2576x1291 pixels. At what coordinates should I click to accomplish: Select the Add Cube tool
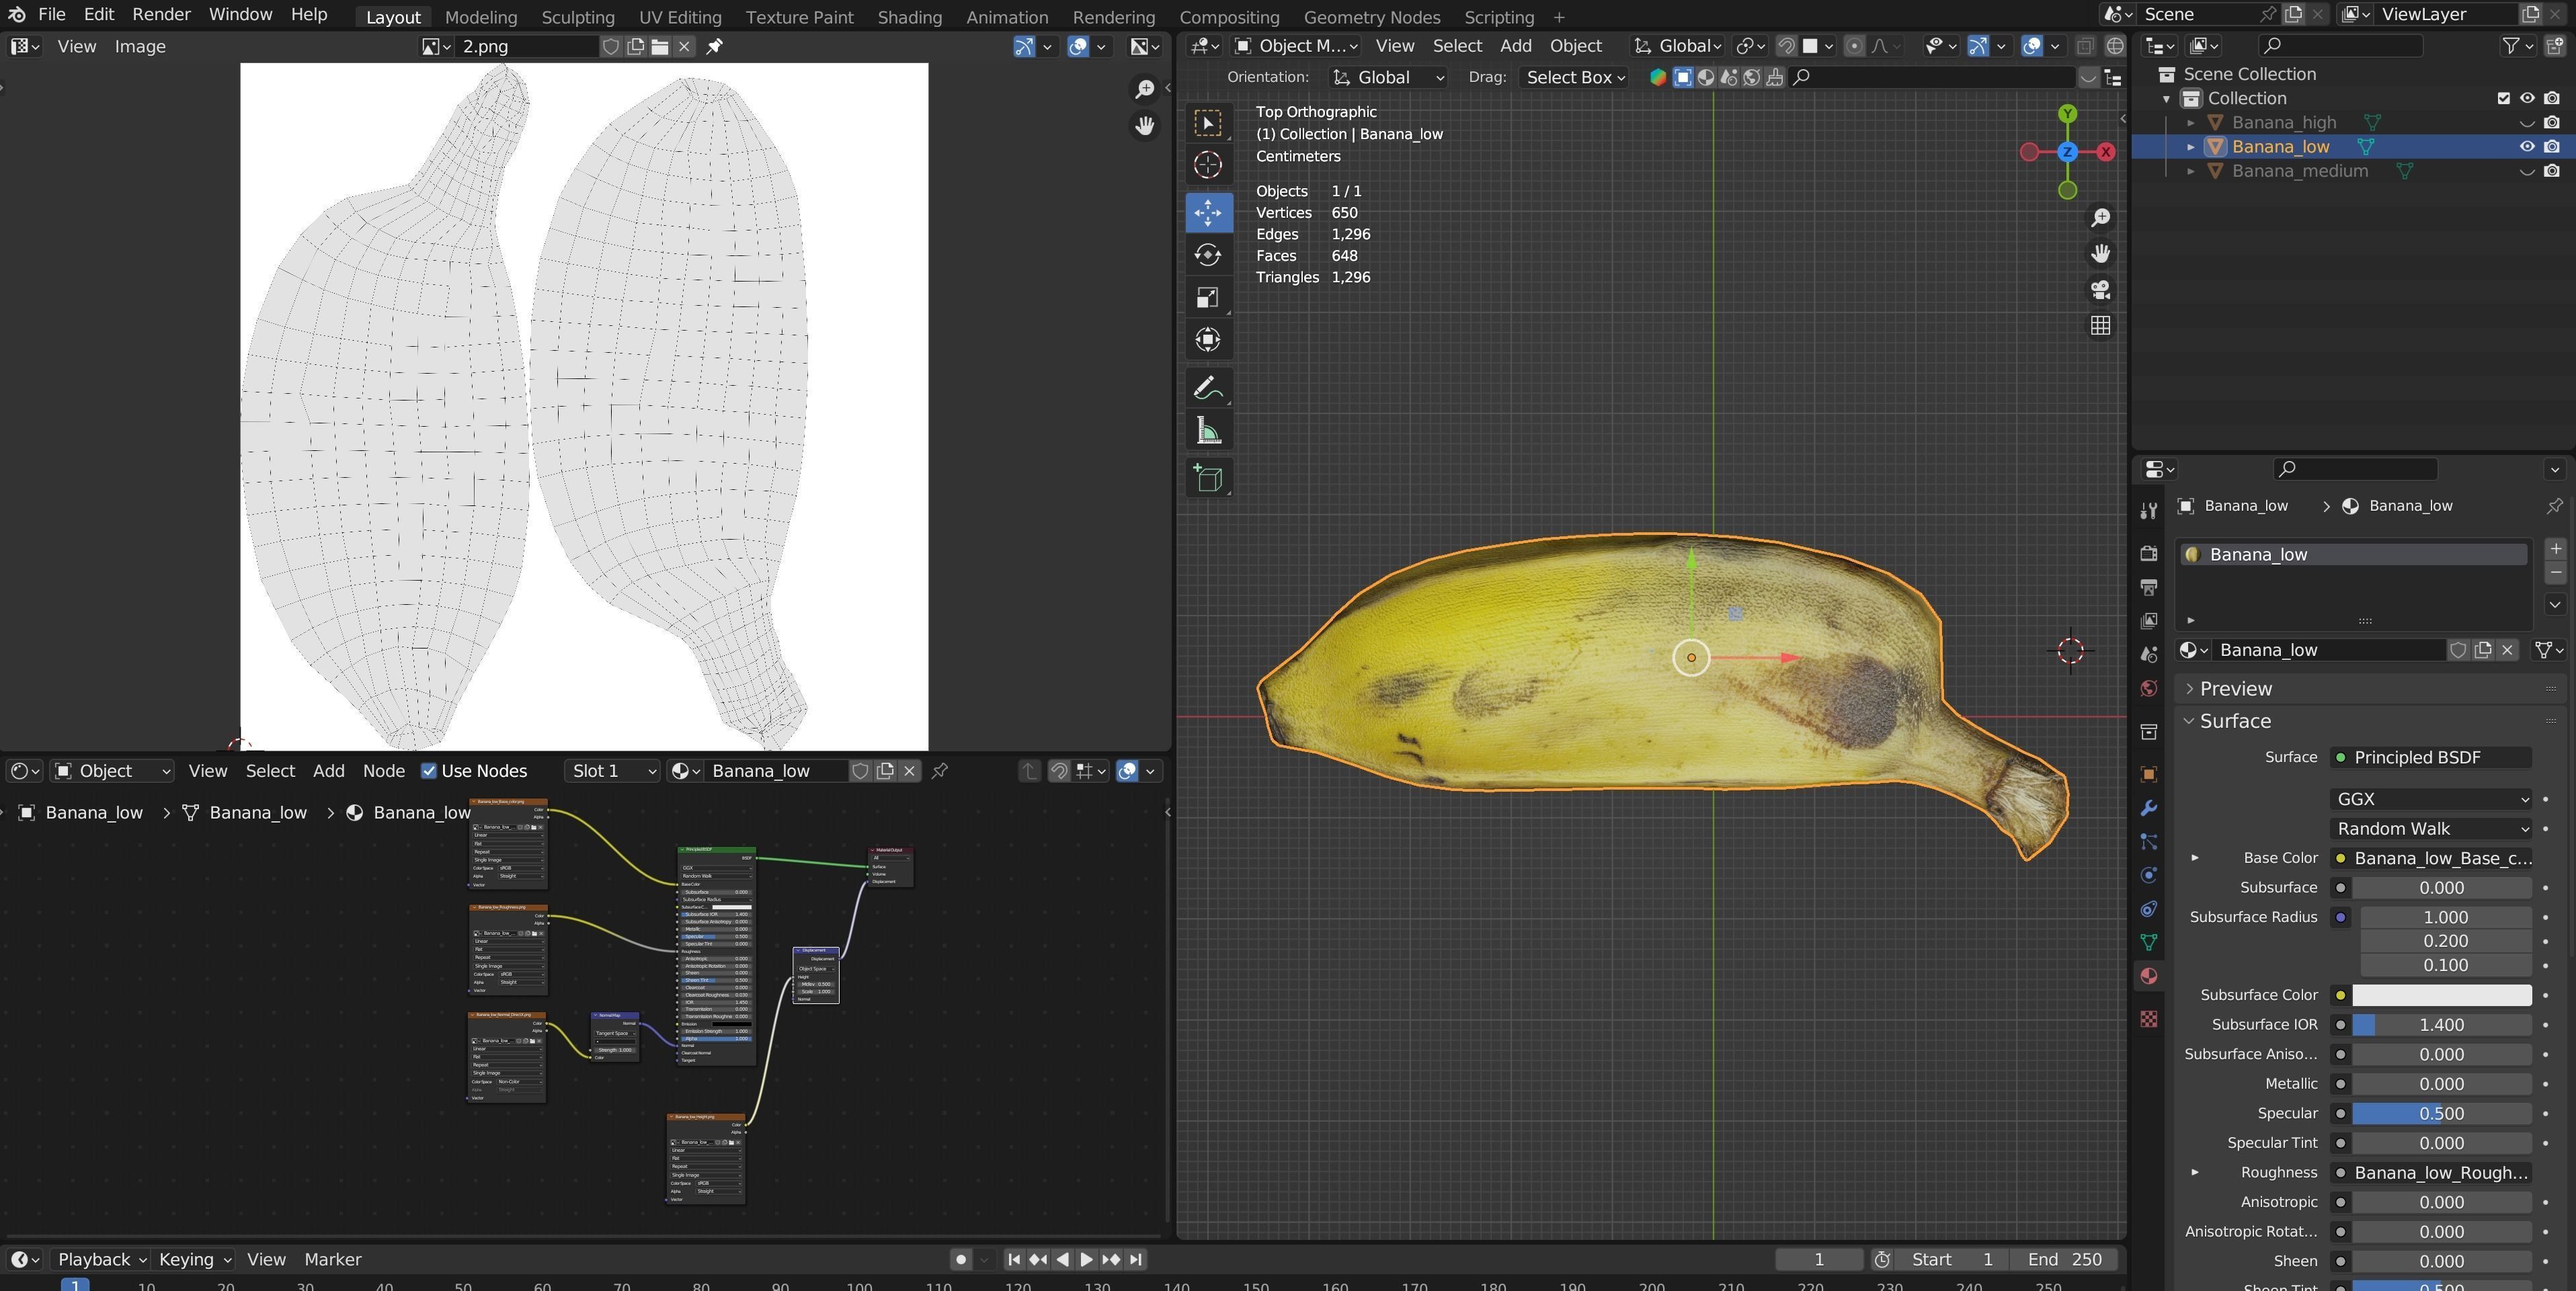click(x=1208, y=478)
